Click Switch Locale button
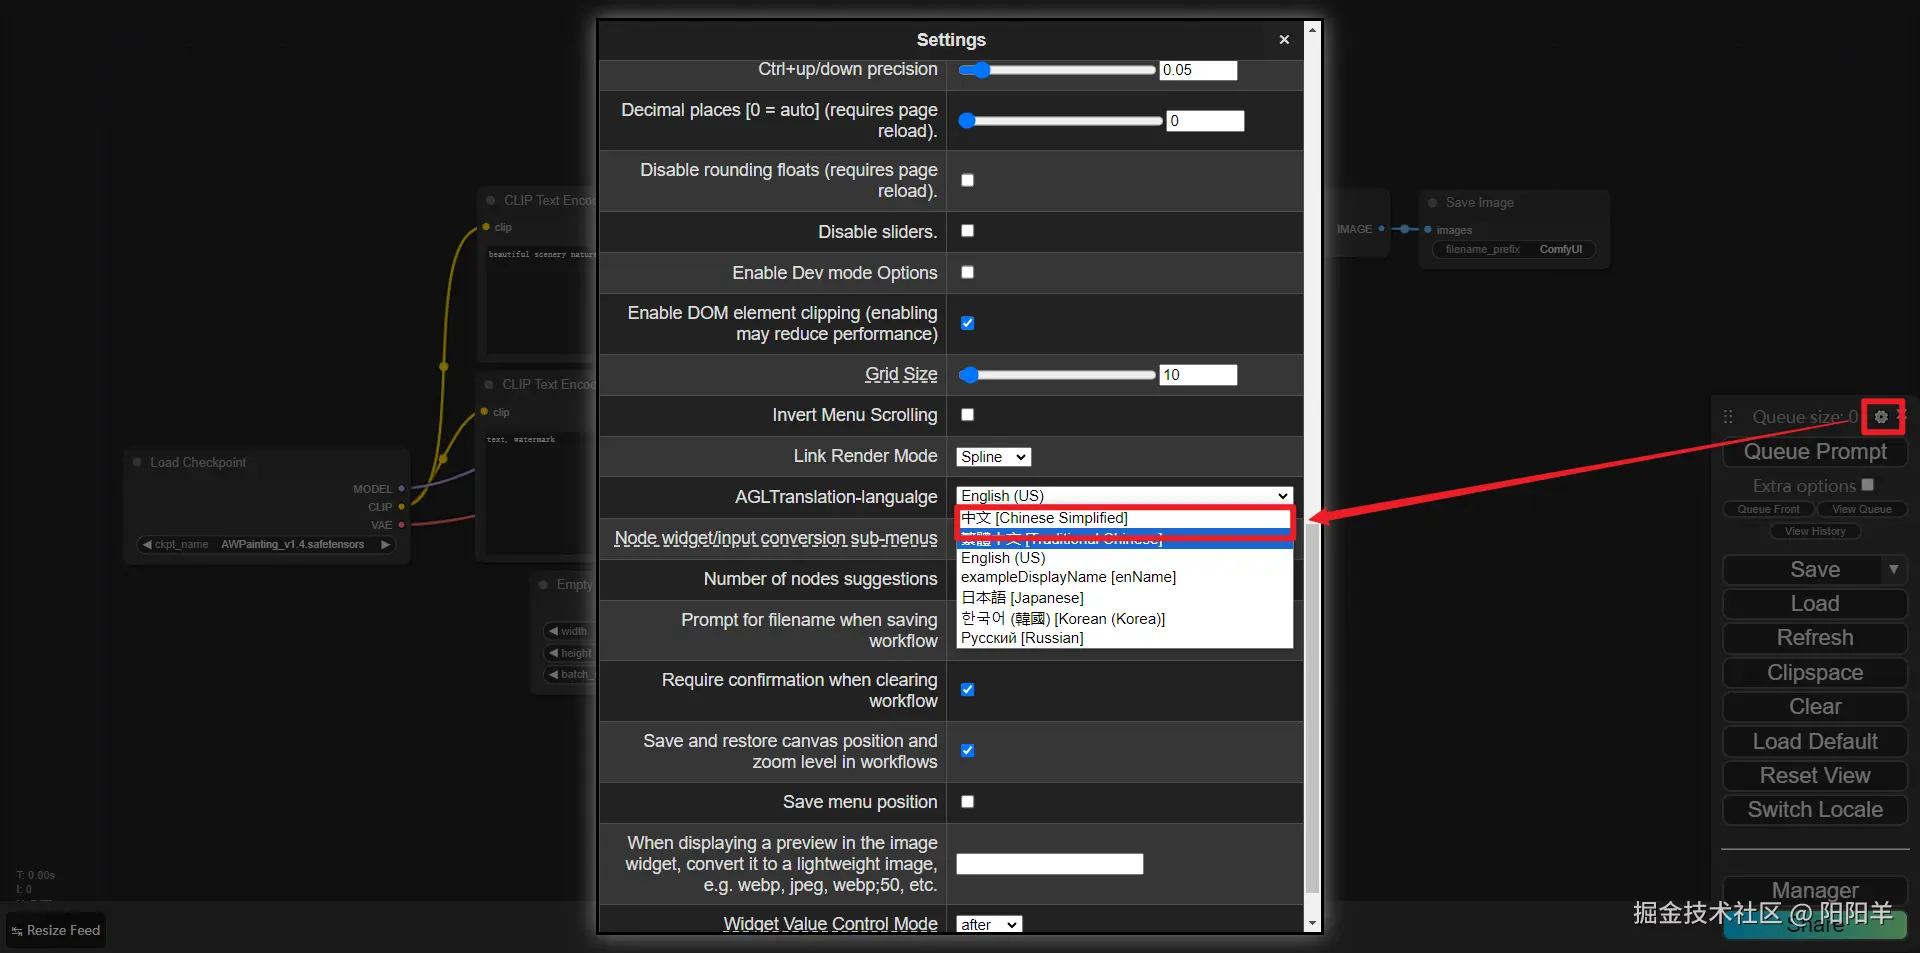This screenshot has height=953, width=1920. tap(1815, 810)
